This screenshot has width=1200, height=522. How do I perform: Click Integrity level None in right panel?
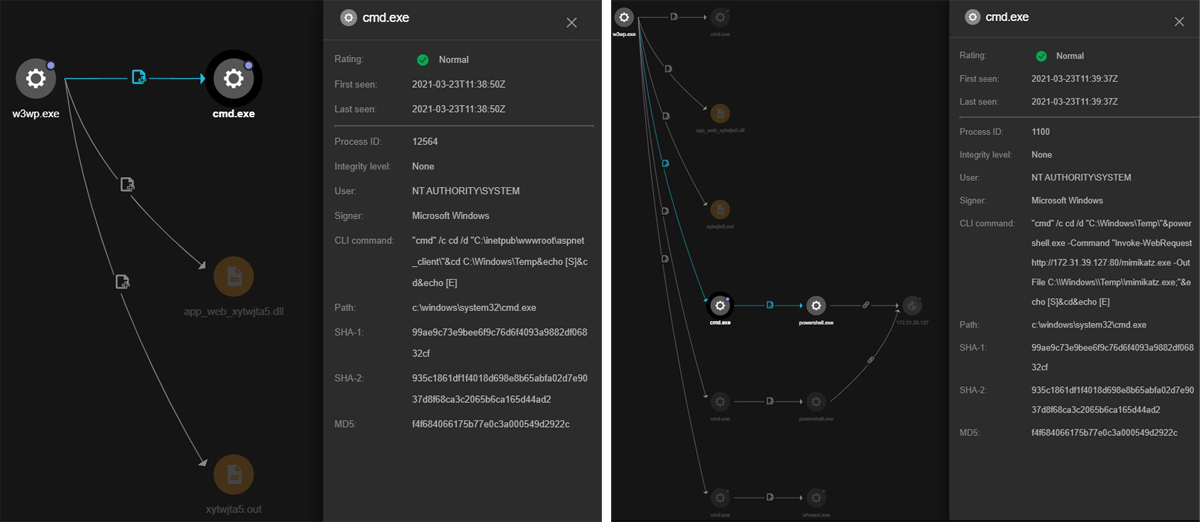tap(1042, 155)
